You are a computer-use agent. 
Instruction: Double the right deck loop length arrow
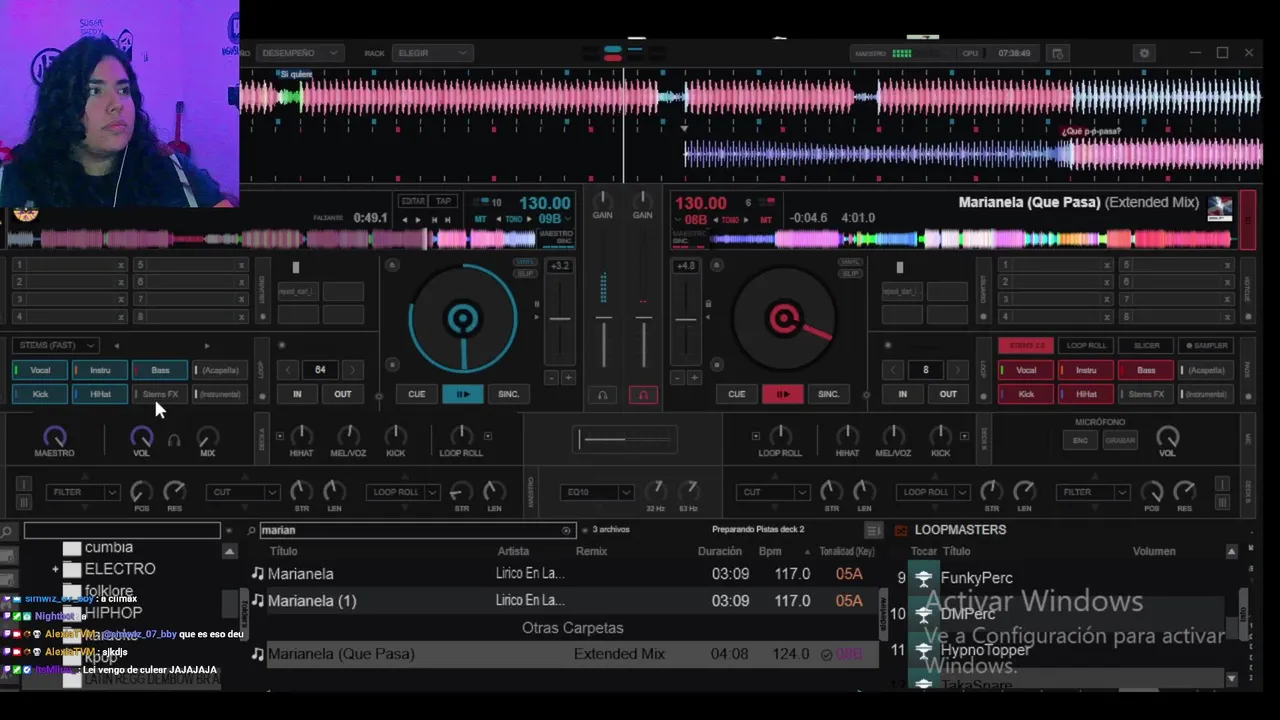[x=957, y=370]
